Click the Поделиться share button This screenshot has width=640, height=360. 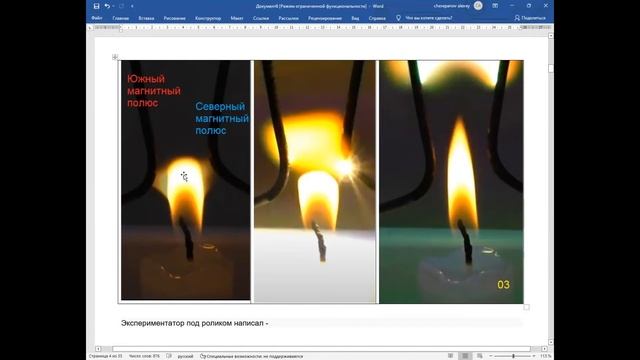point(530,18)
